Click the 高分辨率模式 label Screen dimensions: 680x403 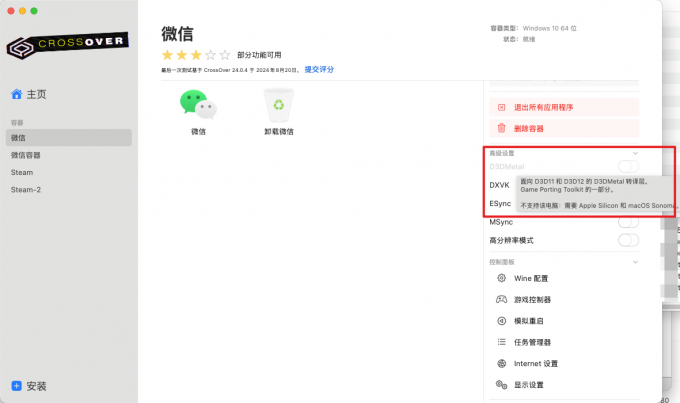[511, 240]
